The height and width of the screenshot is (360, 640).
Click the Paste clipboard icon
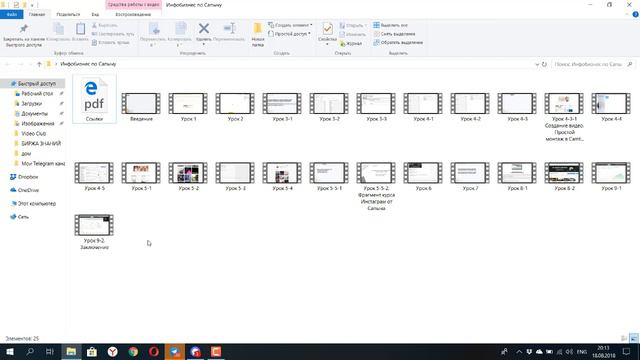[x=80, y=29]
